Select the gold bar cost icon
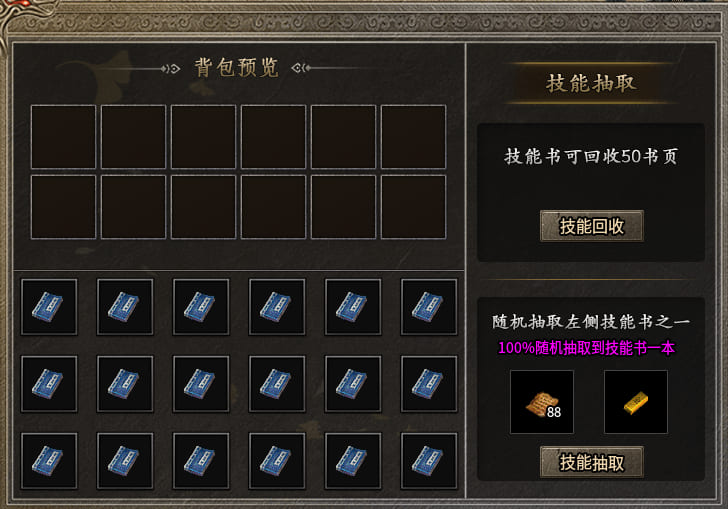 click(x=636, y=402)
